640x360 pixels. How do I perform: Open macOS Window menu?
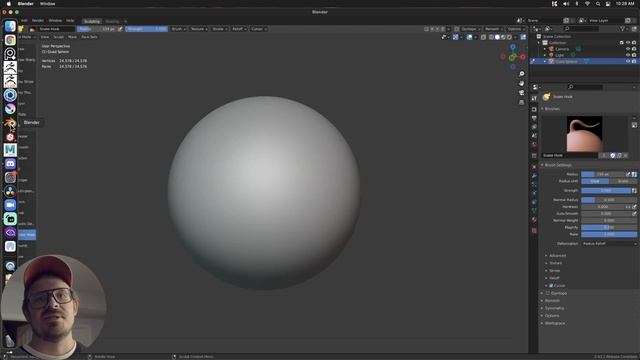pyautogui.click(x=47, y=4)
